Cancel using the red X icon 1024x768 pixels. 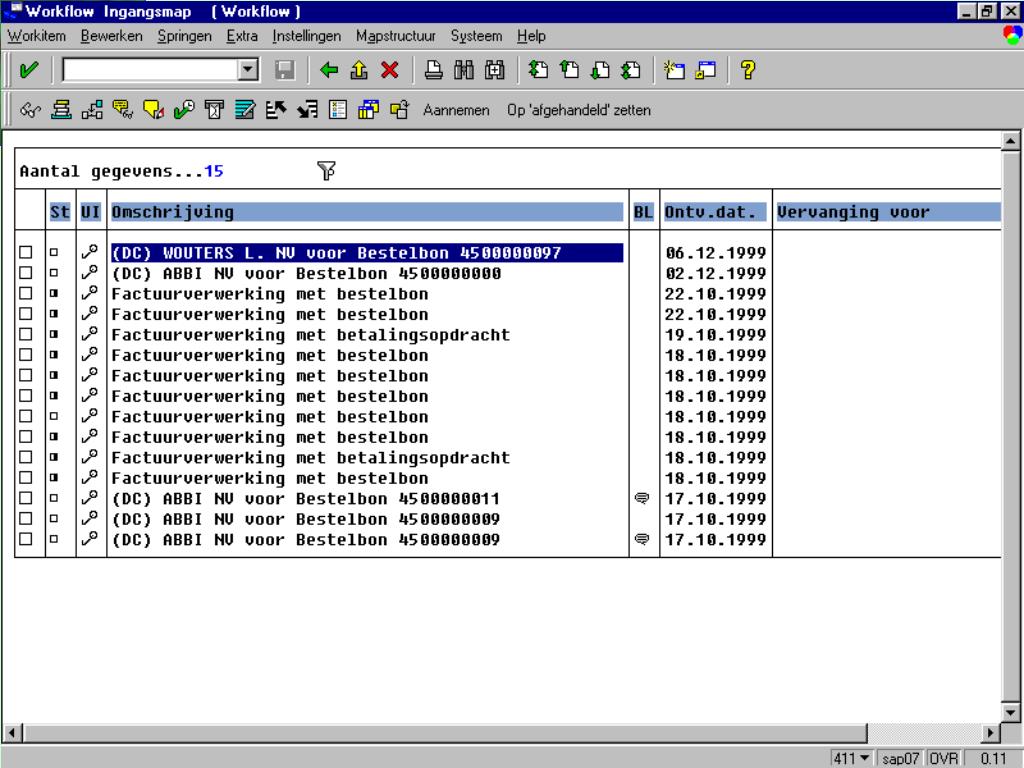coord(390,70)
